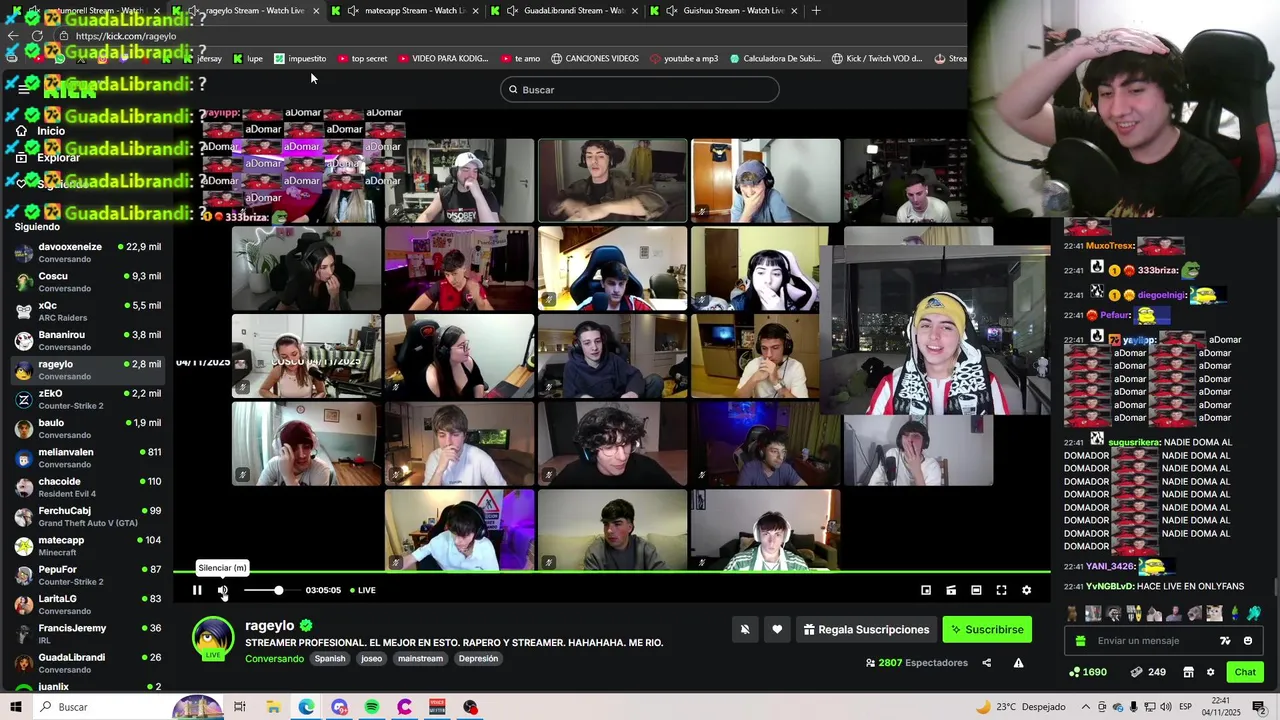Open xQc channel in sidebar

[87, 311]
